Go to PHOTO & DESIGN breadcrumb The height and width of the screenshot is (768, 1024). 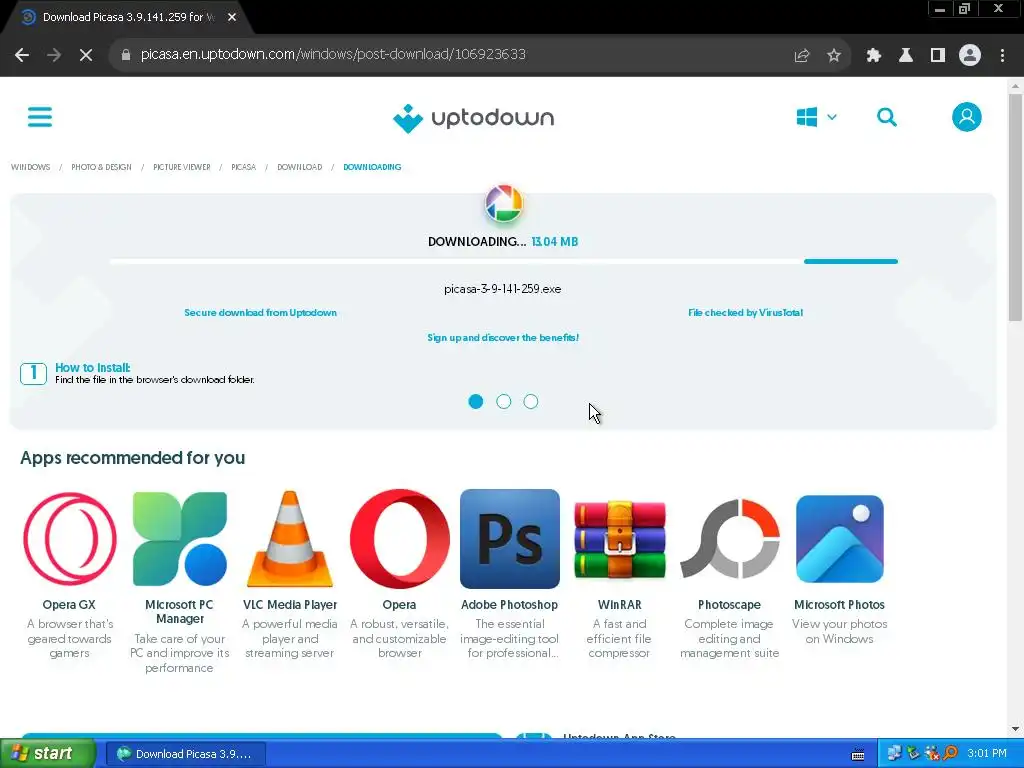pos(101,167)
